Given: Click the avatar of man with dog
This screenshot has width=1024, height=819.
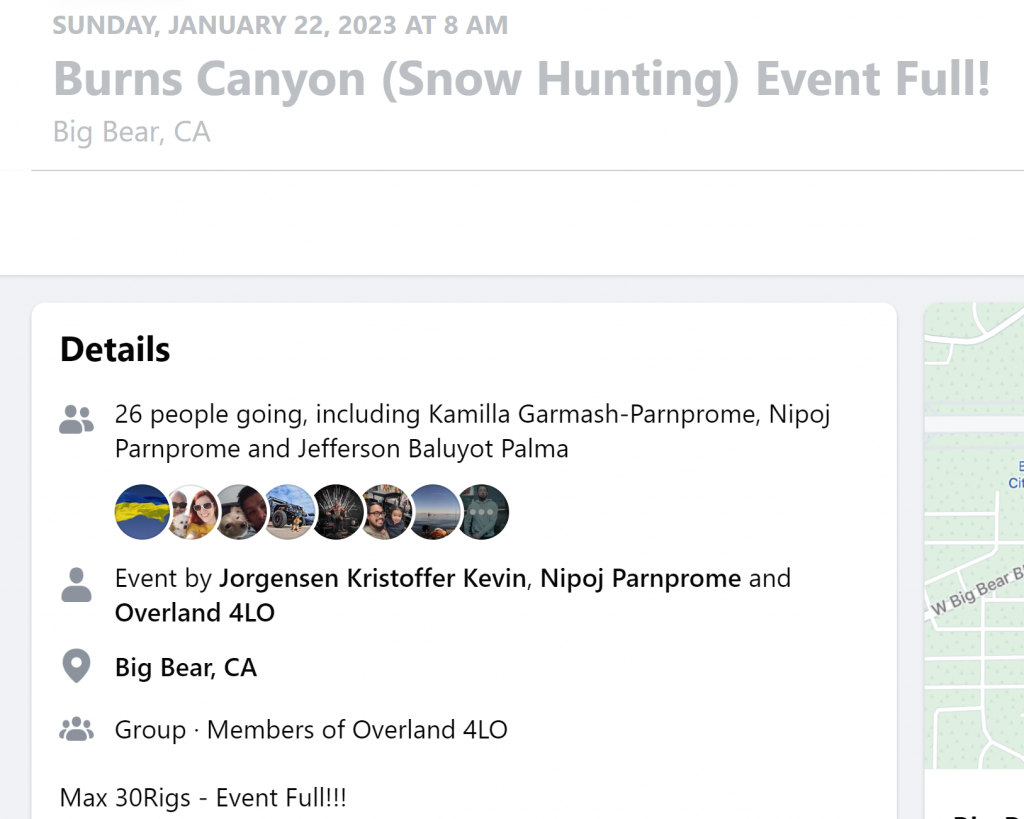Looking at the screenshot, I should [240, 512].
